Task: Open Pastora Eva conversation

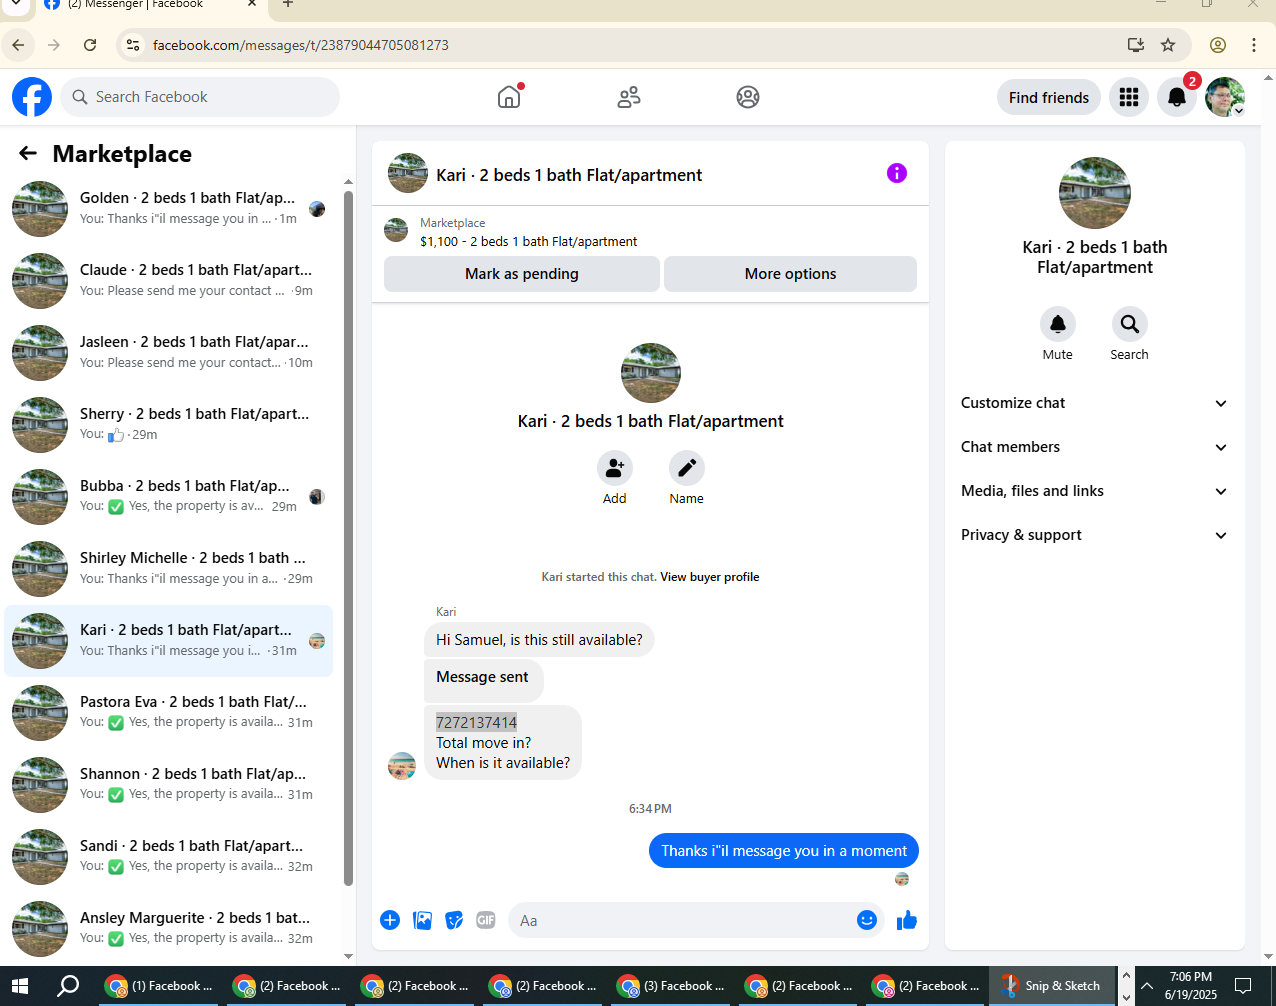Action: (x=169, y=713)
